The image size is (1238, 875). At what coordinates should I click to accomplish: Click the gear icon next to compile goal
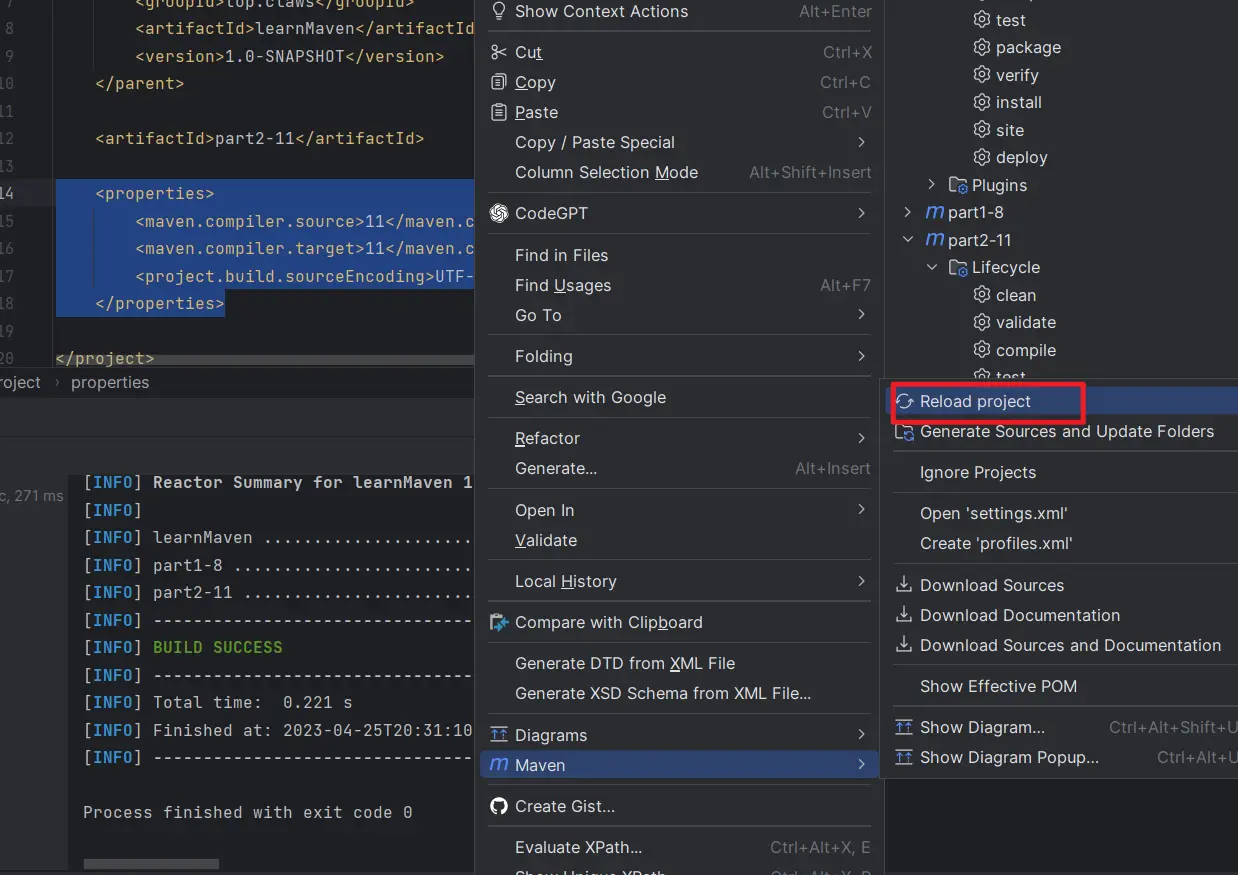[982, 350]
